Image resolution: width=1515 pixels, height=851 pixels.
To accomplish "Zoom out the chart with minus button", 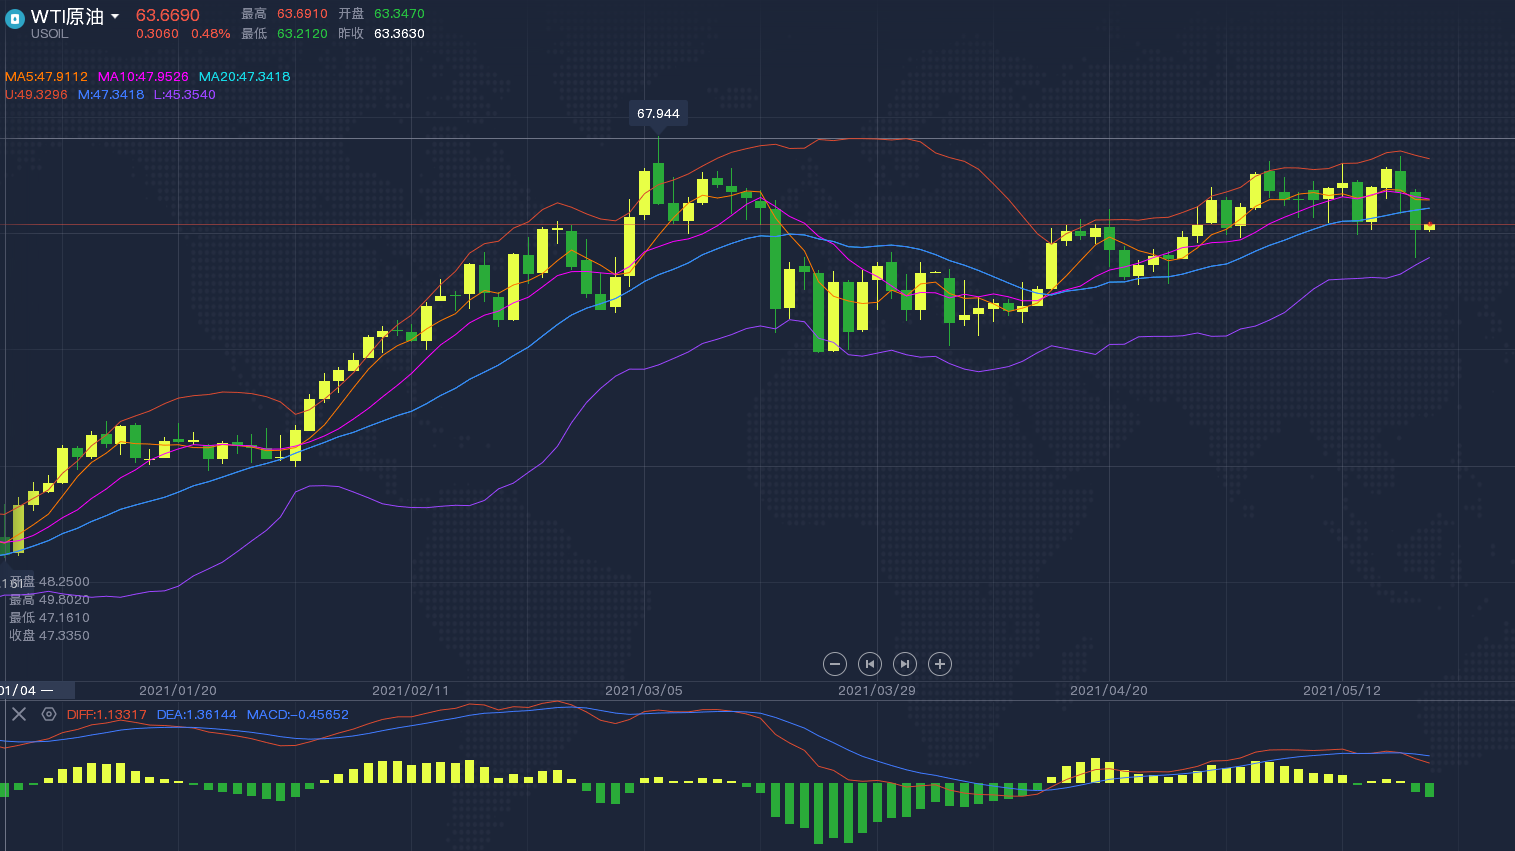I will pos(835,664).
